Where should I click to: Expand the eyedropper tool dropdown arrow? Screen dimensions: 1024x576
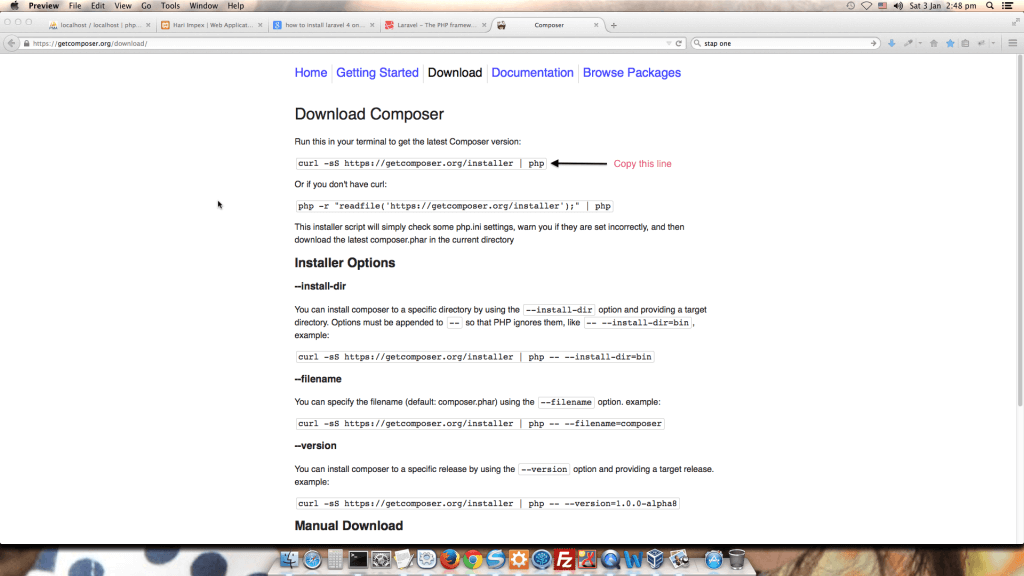click(x=920, y=43)
